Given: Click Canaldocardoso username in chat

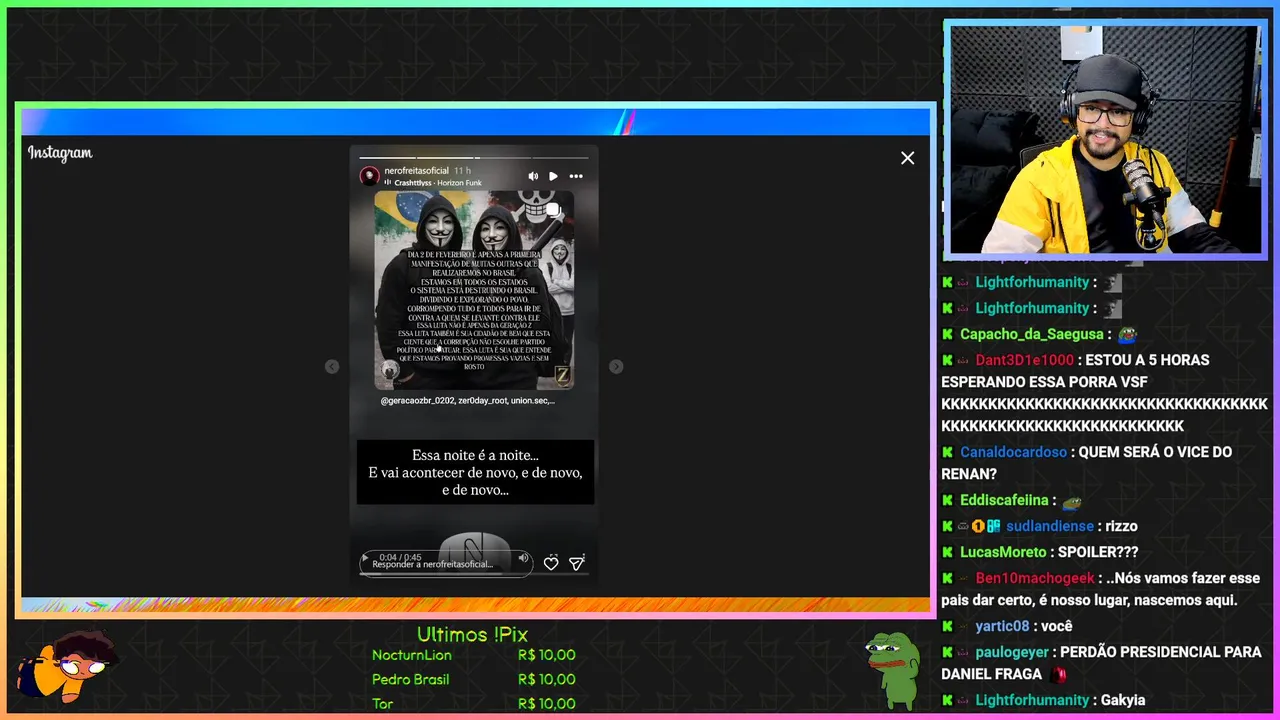Looking at the screenshot, I should coord(1014,452).
